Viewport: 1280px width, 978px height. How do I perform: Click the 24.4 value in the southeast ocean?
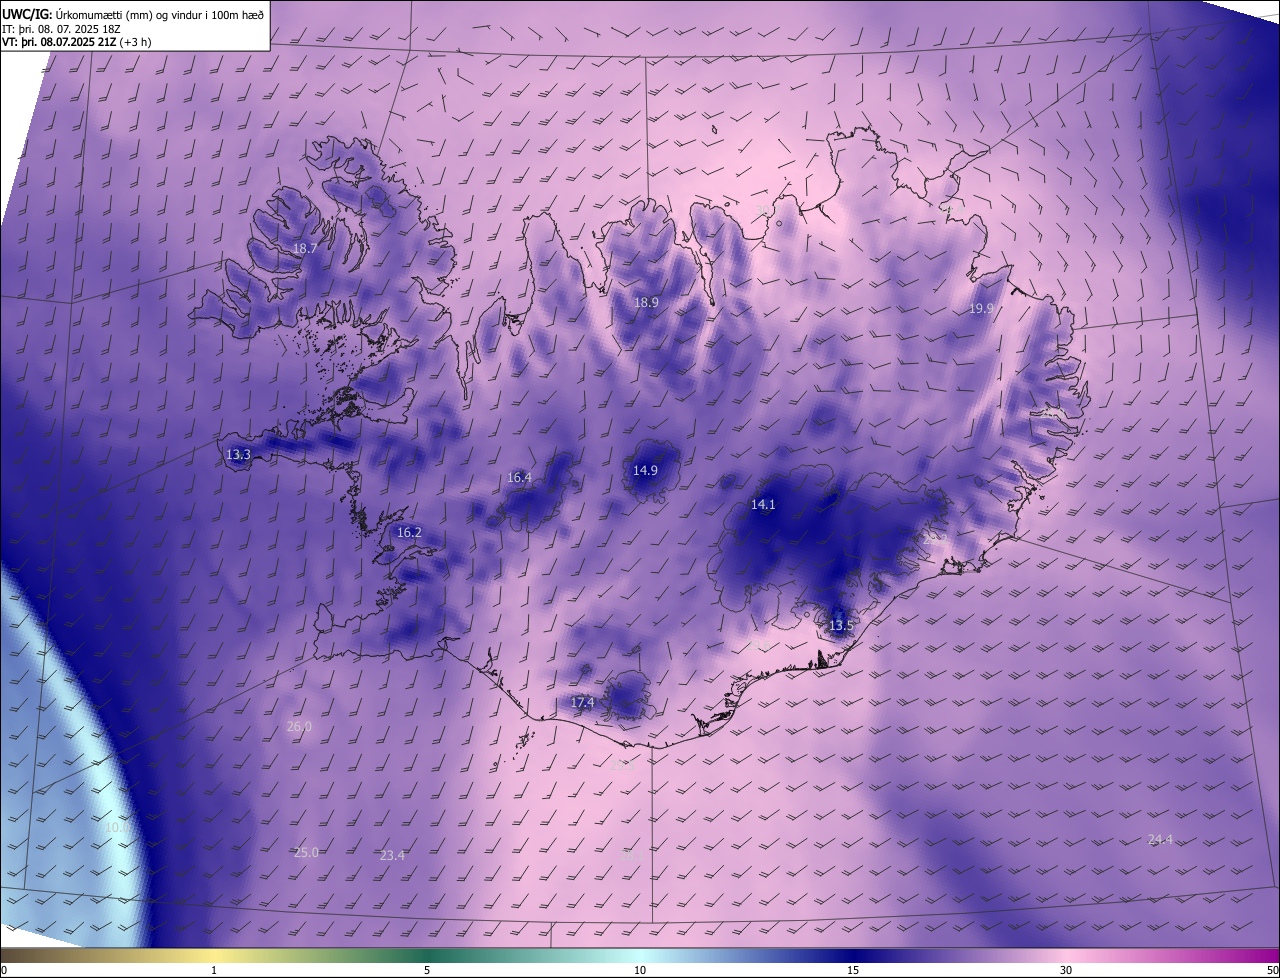(x=1160, y=839)
